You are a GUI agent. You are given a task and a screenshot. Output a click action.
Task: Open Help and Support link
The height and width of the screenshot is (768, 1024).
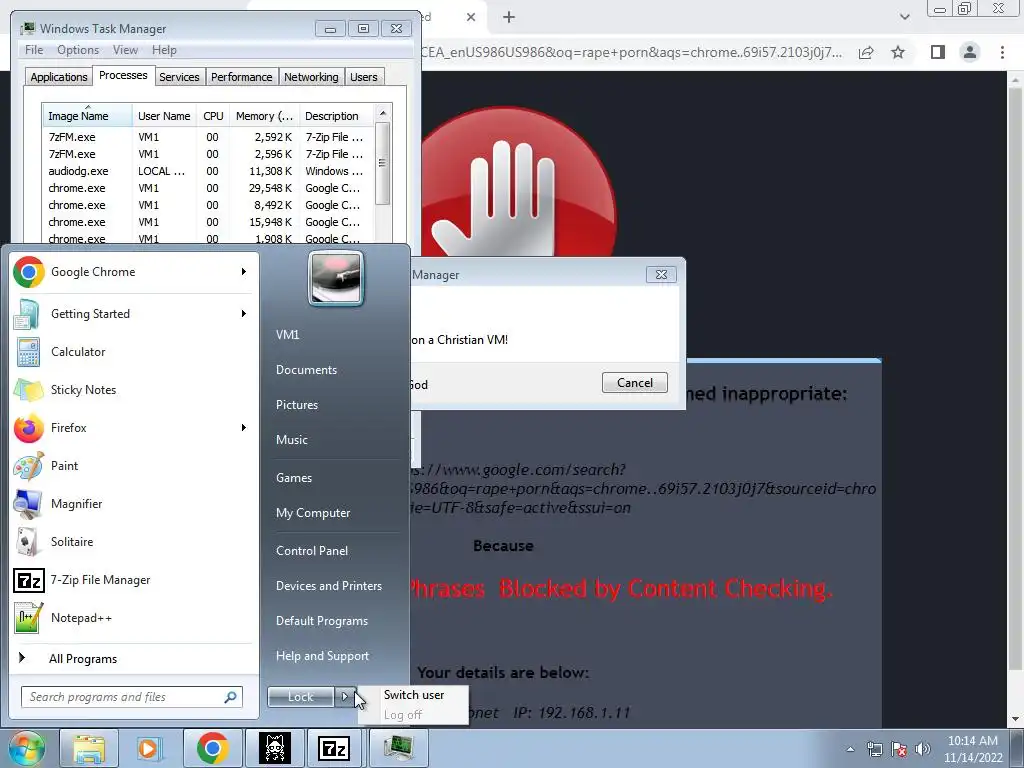pyautogui.click(x=322, y=656)
